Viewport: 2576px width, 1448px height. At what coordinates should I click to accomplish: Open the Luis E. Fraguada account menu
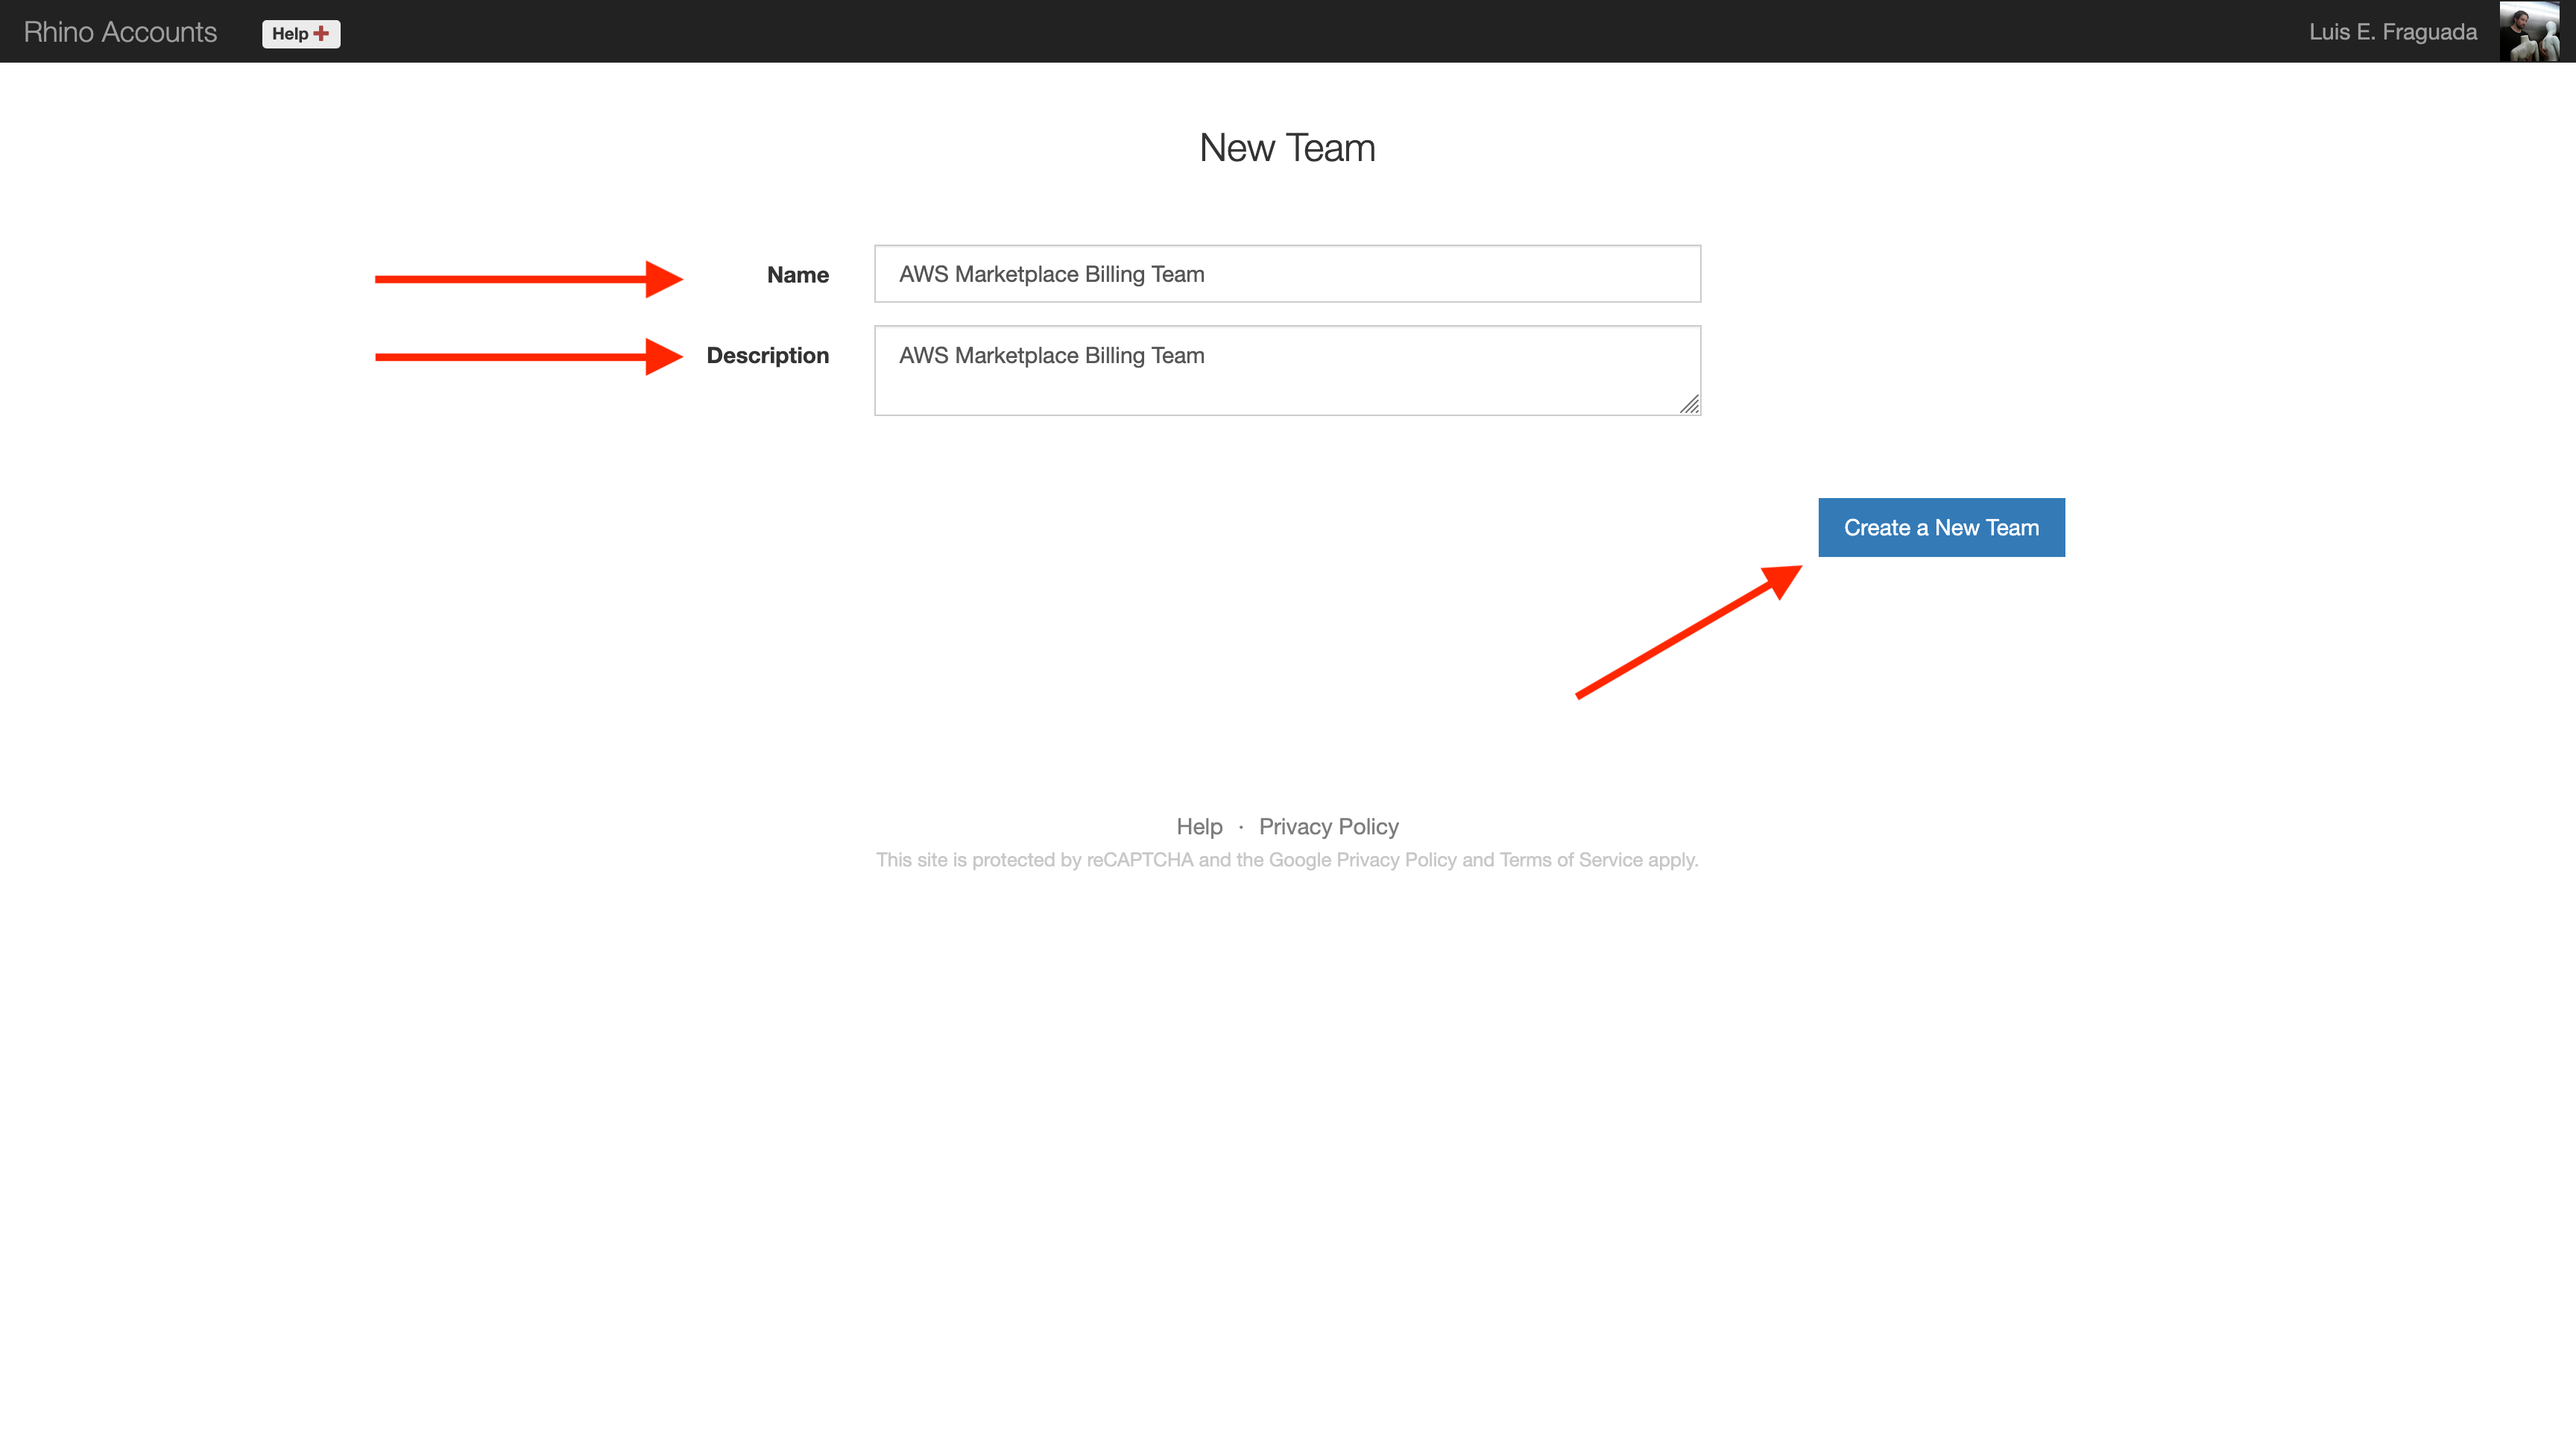click(x=2392, y=32)
